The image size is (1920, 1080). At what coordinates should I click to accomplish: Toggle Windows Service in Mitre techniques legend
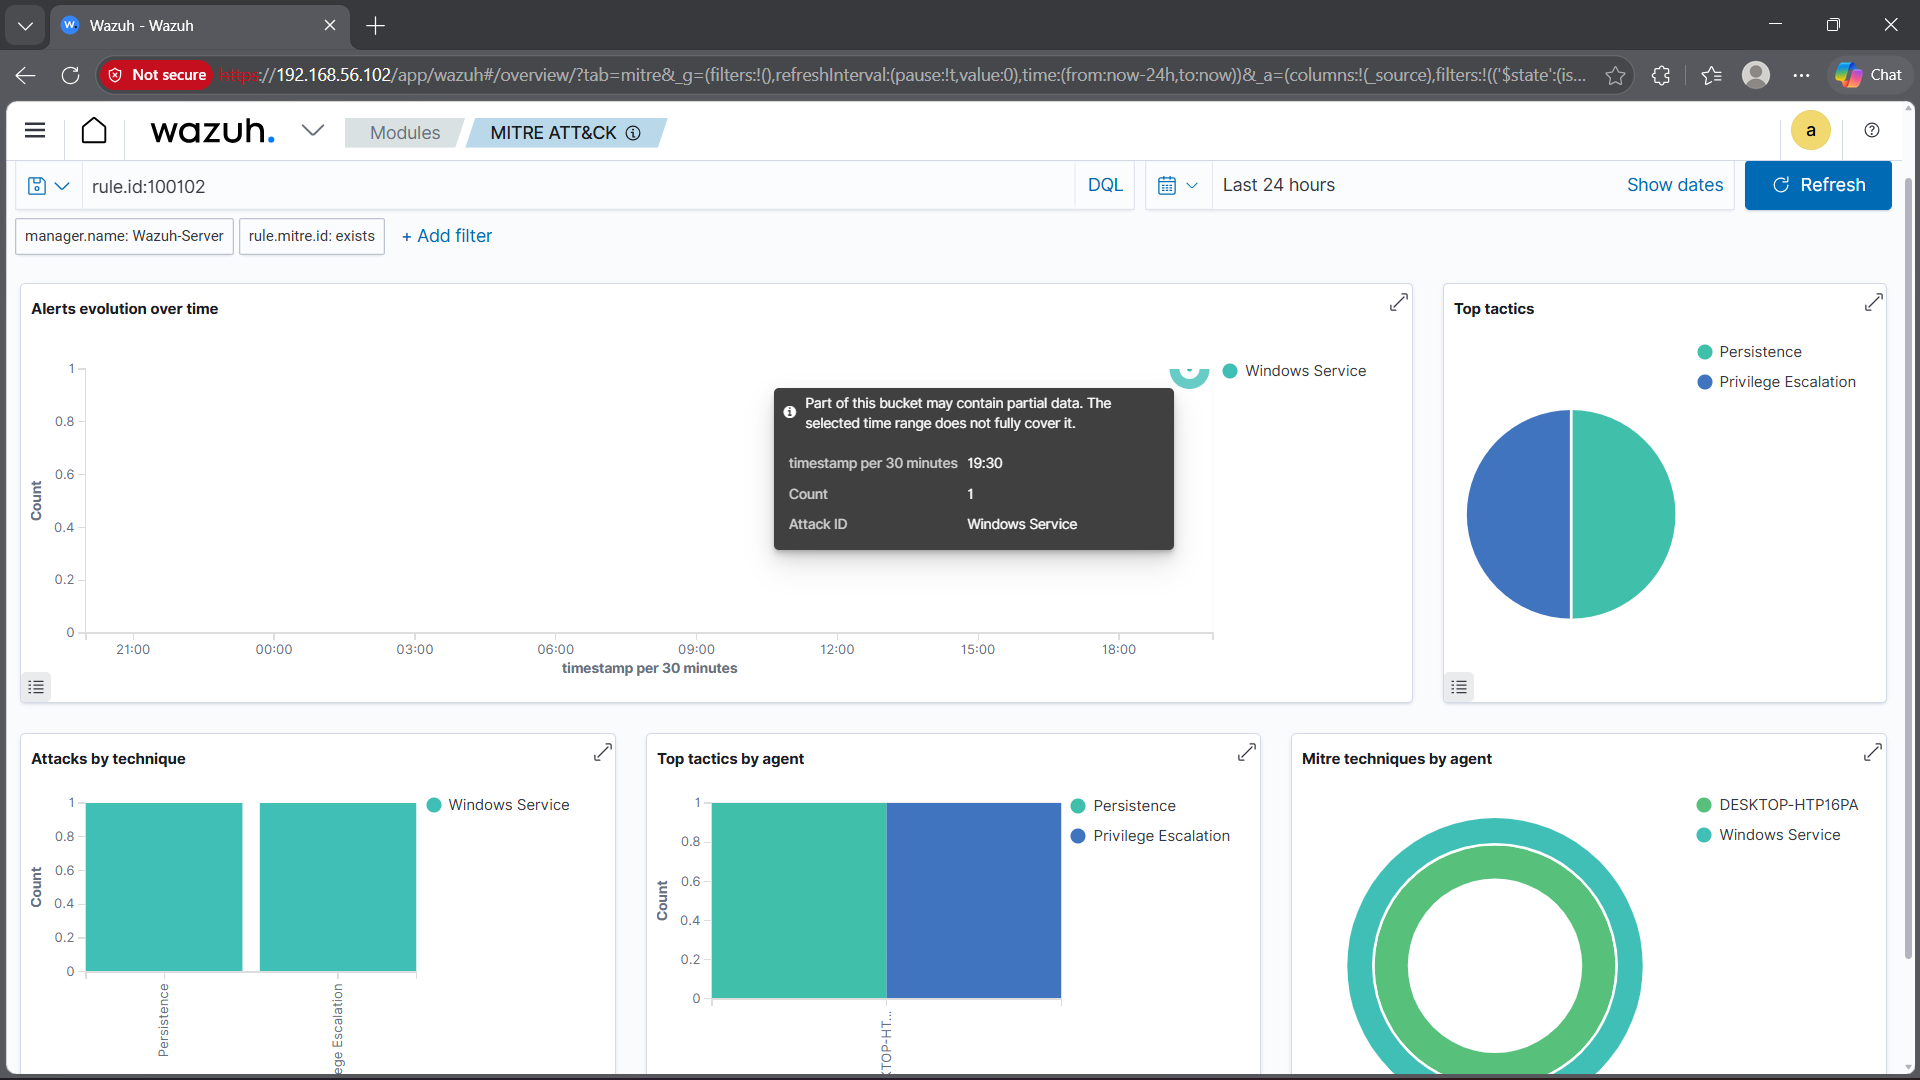tap(1769, 835)
